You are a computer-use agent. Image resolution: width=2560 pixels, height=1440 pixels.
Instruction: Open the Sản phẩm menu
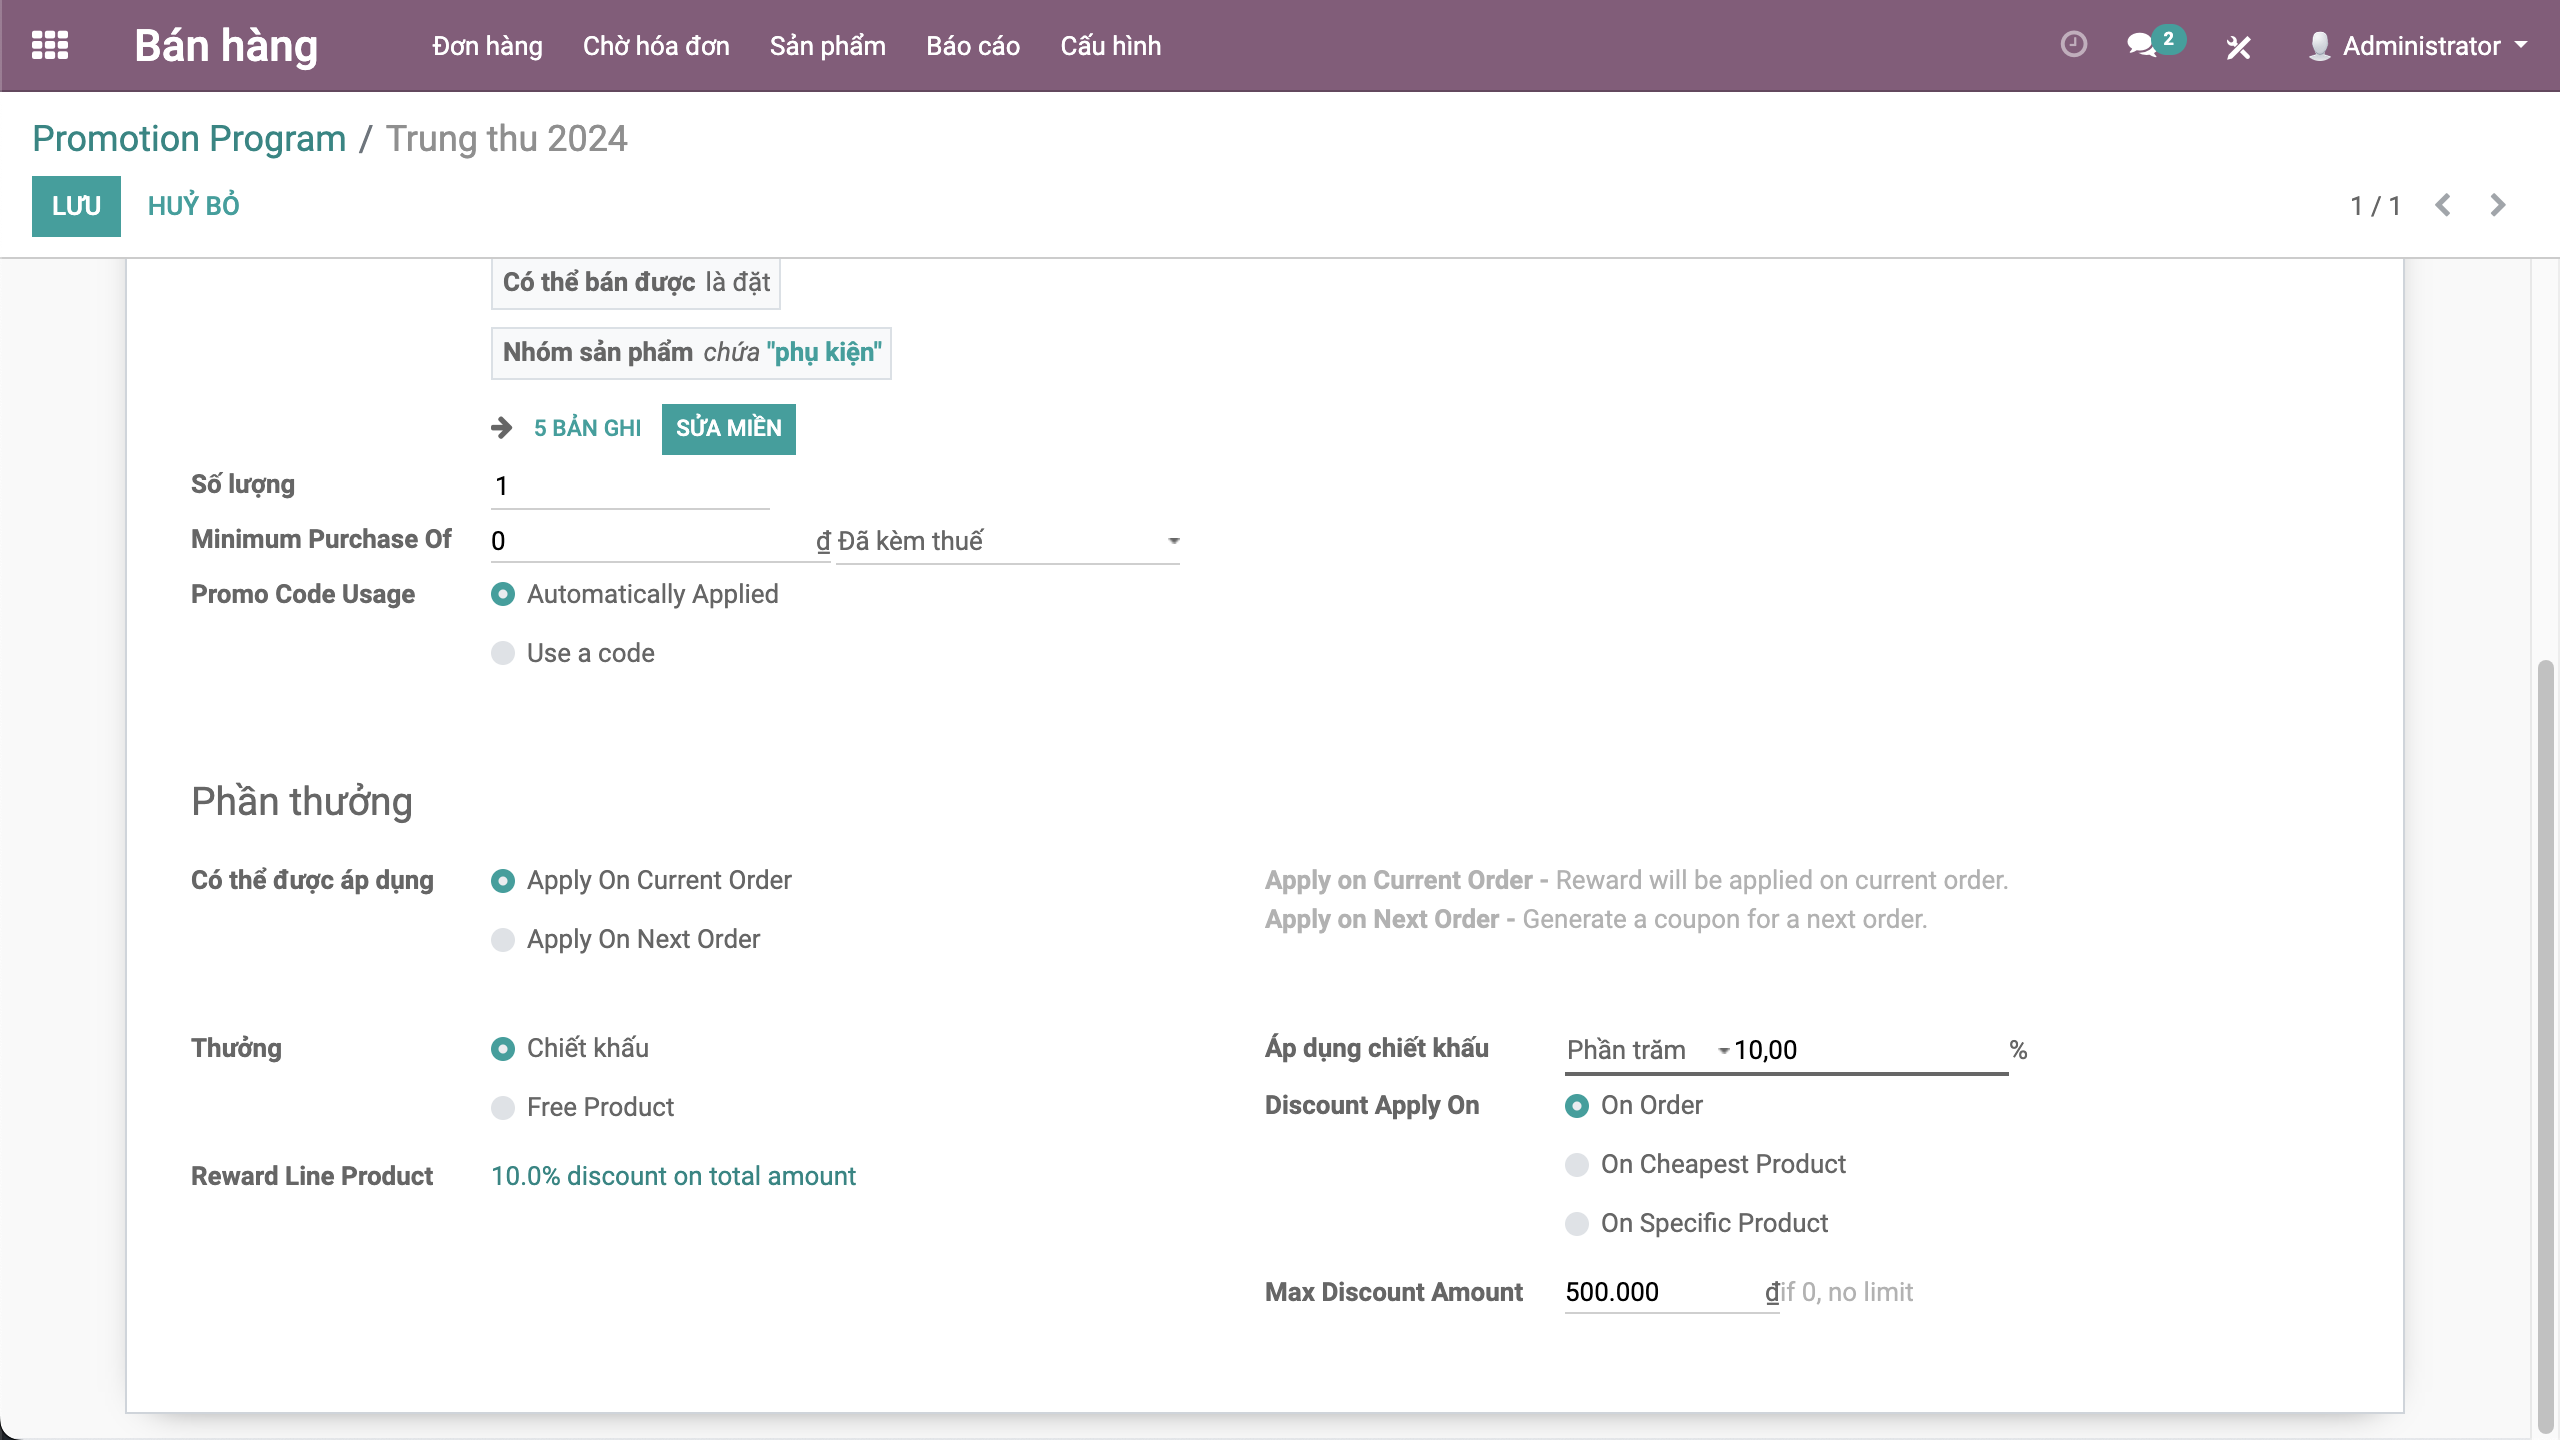827,46
